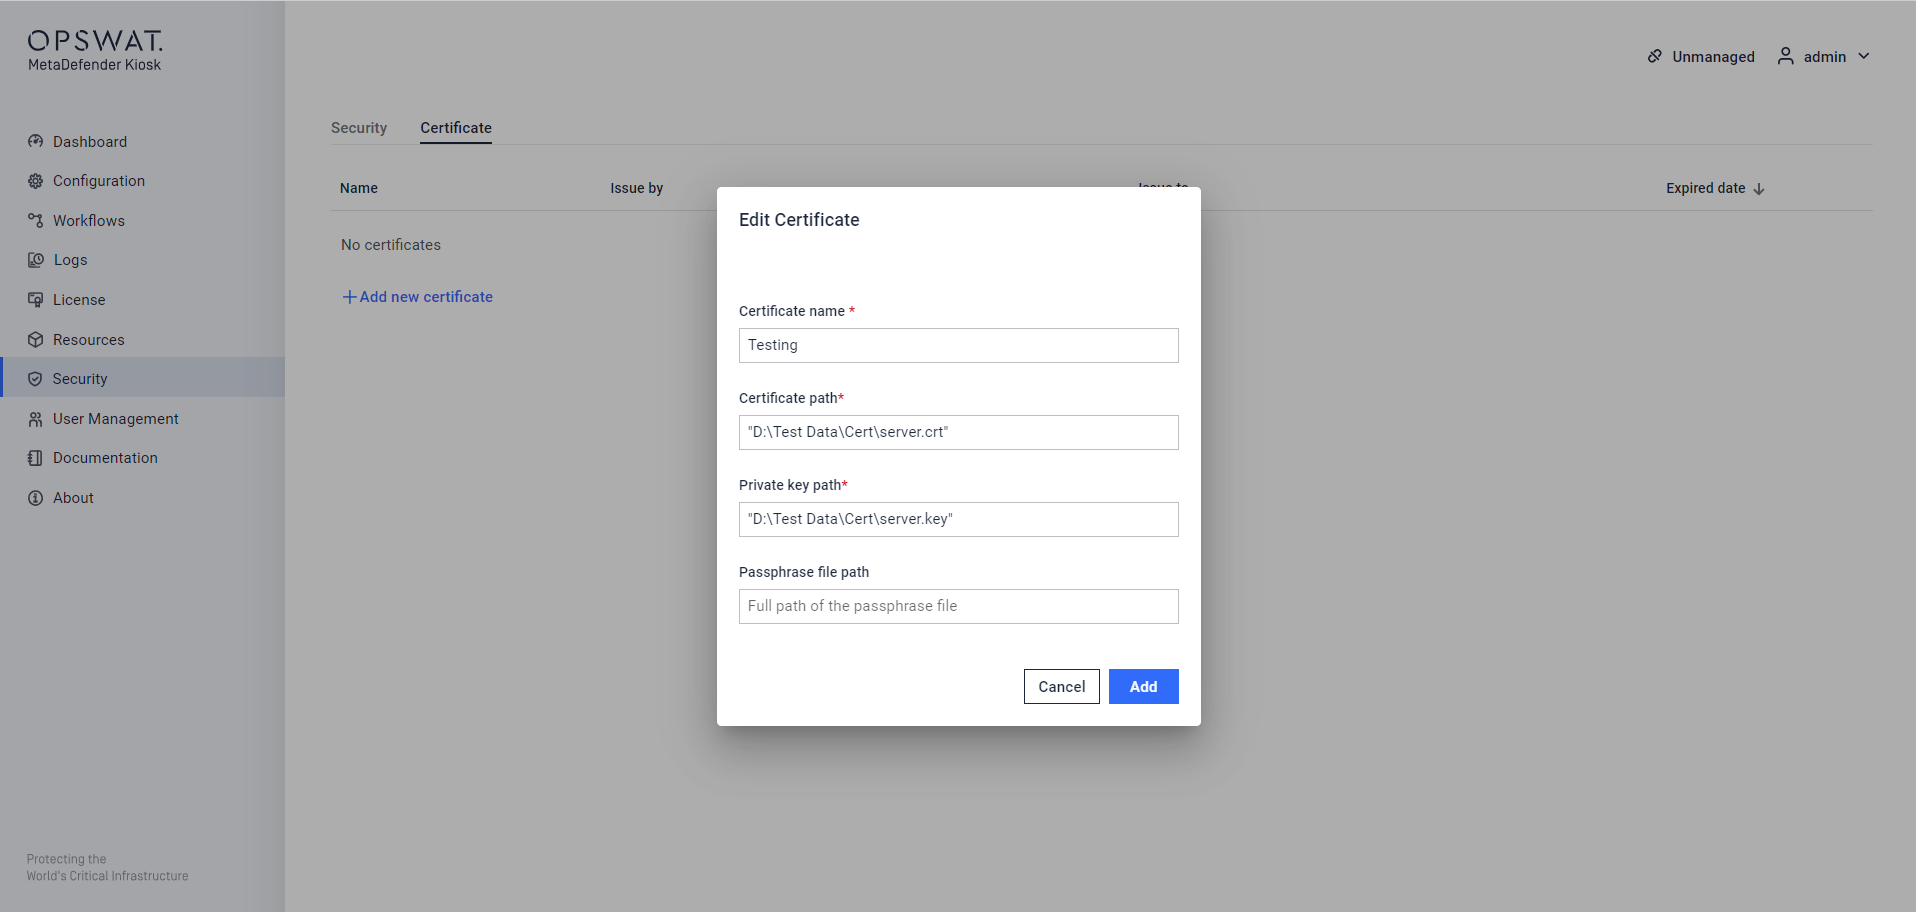
Task: Focus the Certificate name field
Action: [x=958, y=345]
